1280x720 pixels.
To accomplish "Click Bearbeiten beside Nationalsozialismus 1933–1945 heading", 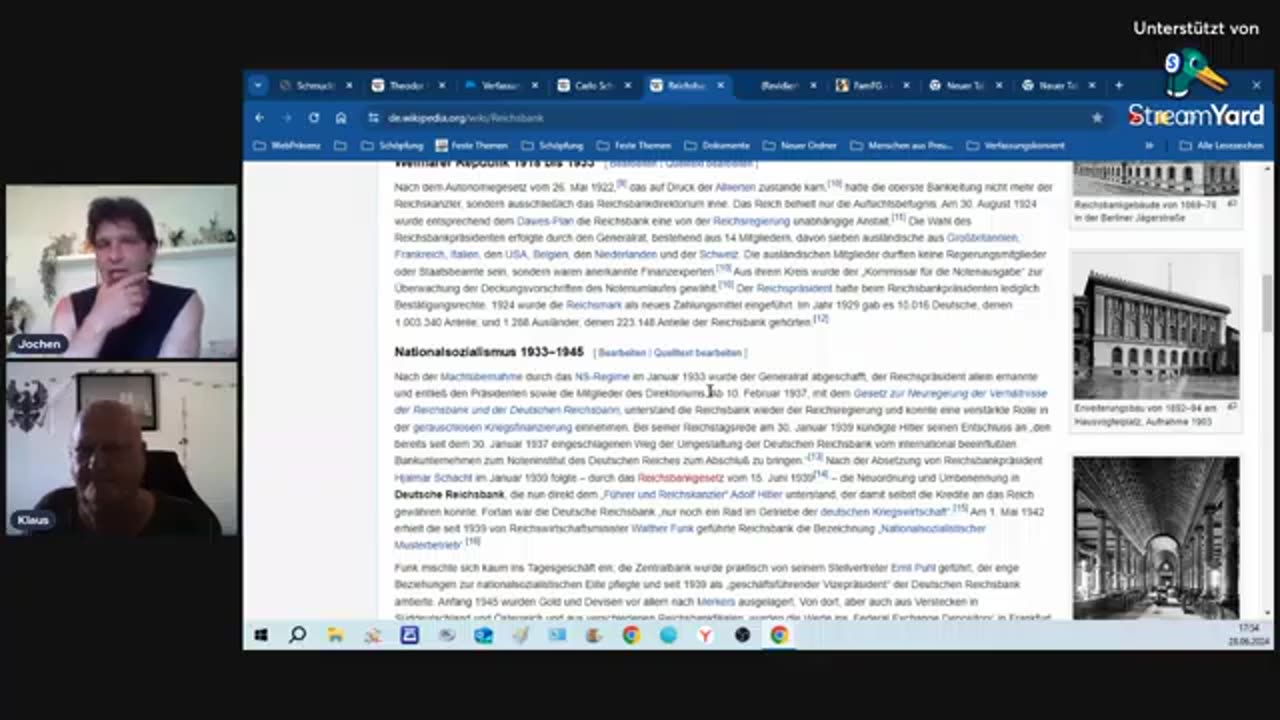I will (x=621, y=353).
